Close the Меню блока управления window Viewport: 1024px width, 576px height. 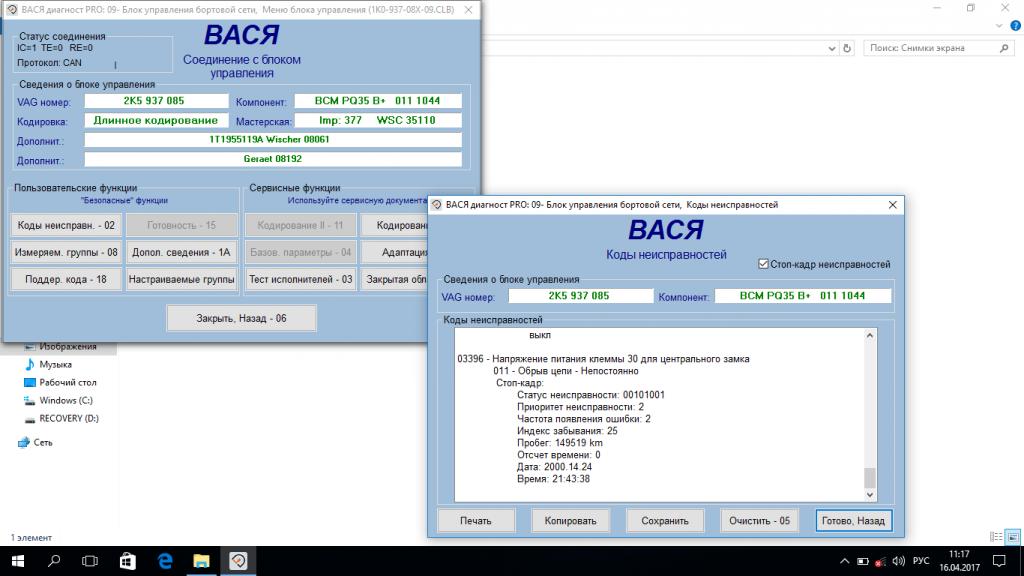click(468, 10)
